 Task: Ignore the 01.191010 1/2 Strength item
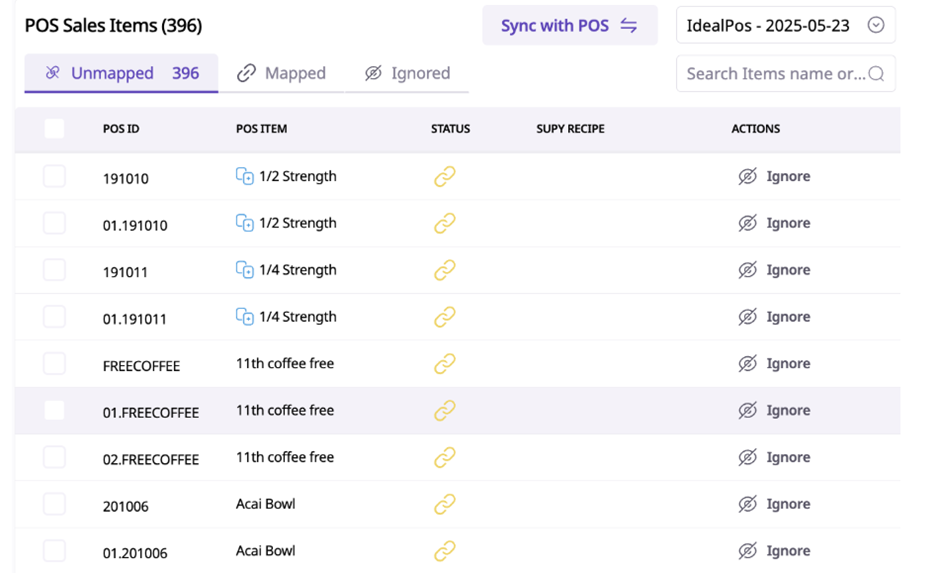point(774,224)
